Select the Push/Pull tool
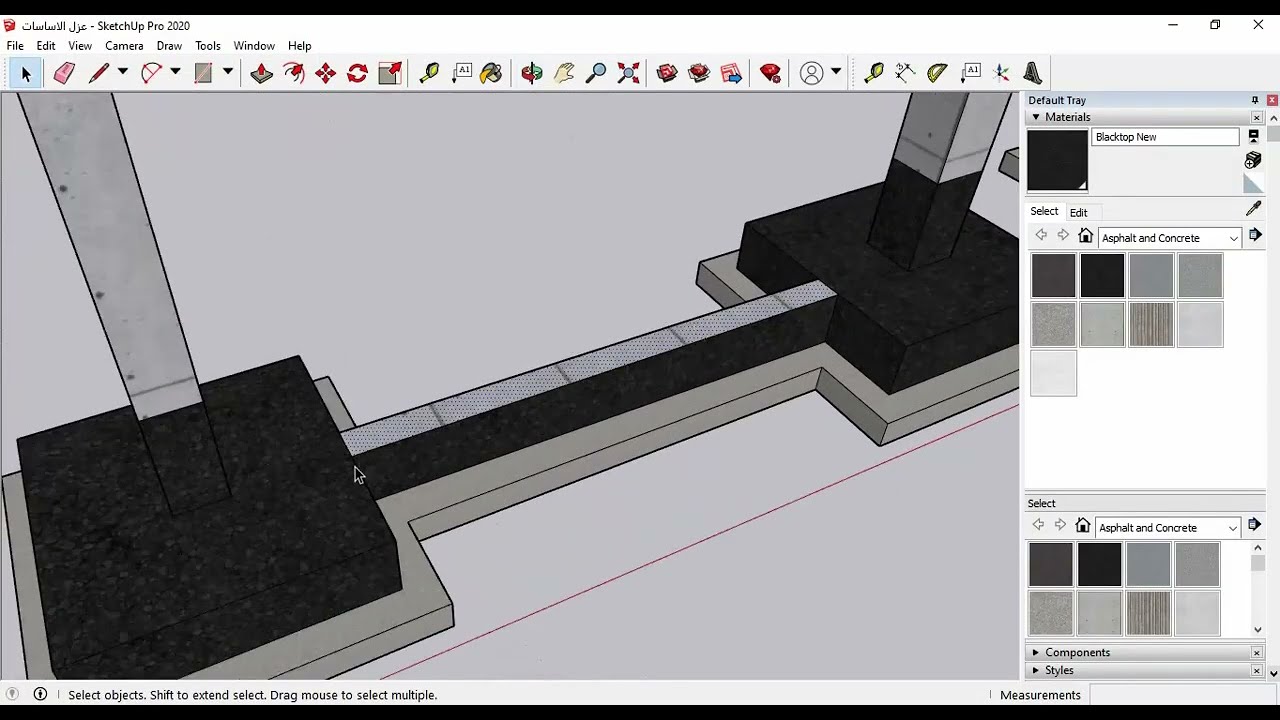The image size is (1280, 720). (262, 73)
